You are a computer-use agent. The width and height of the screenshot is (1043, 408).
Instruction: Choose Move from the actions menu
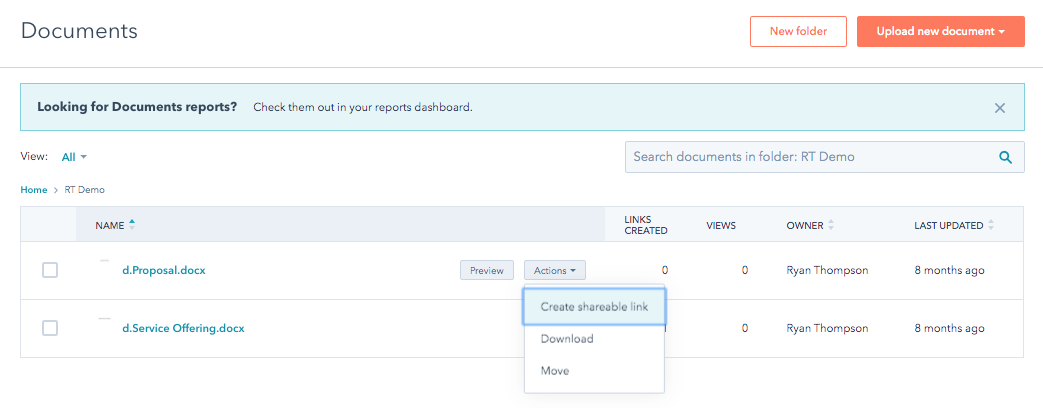(555, 371)
